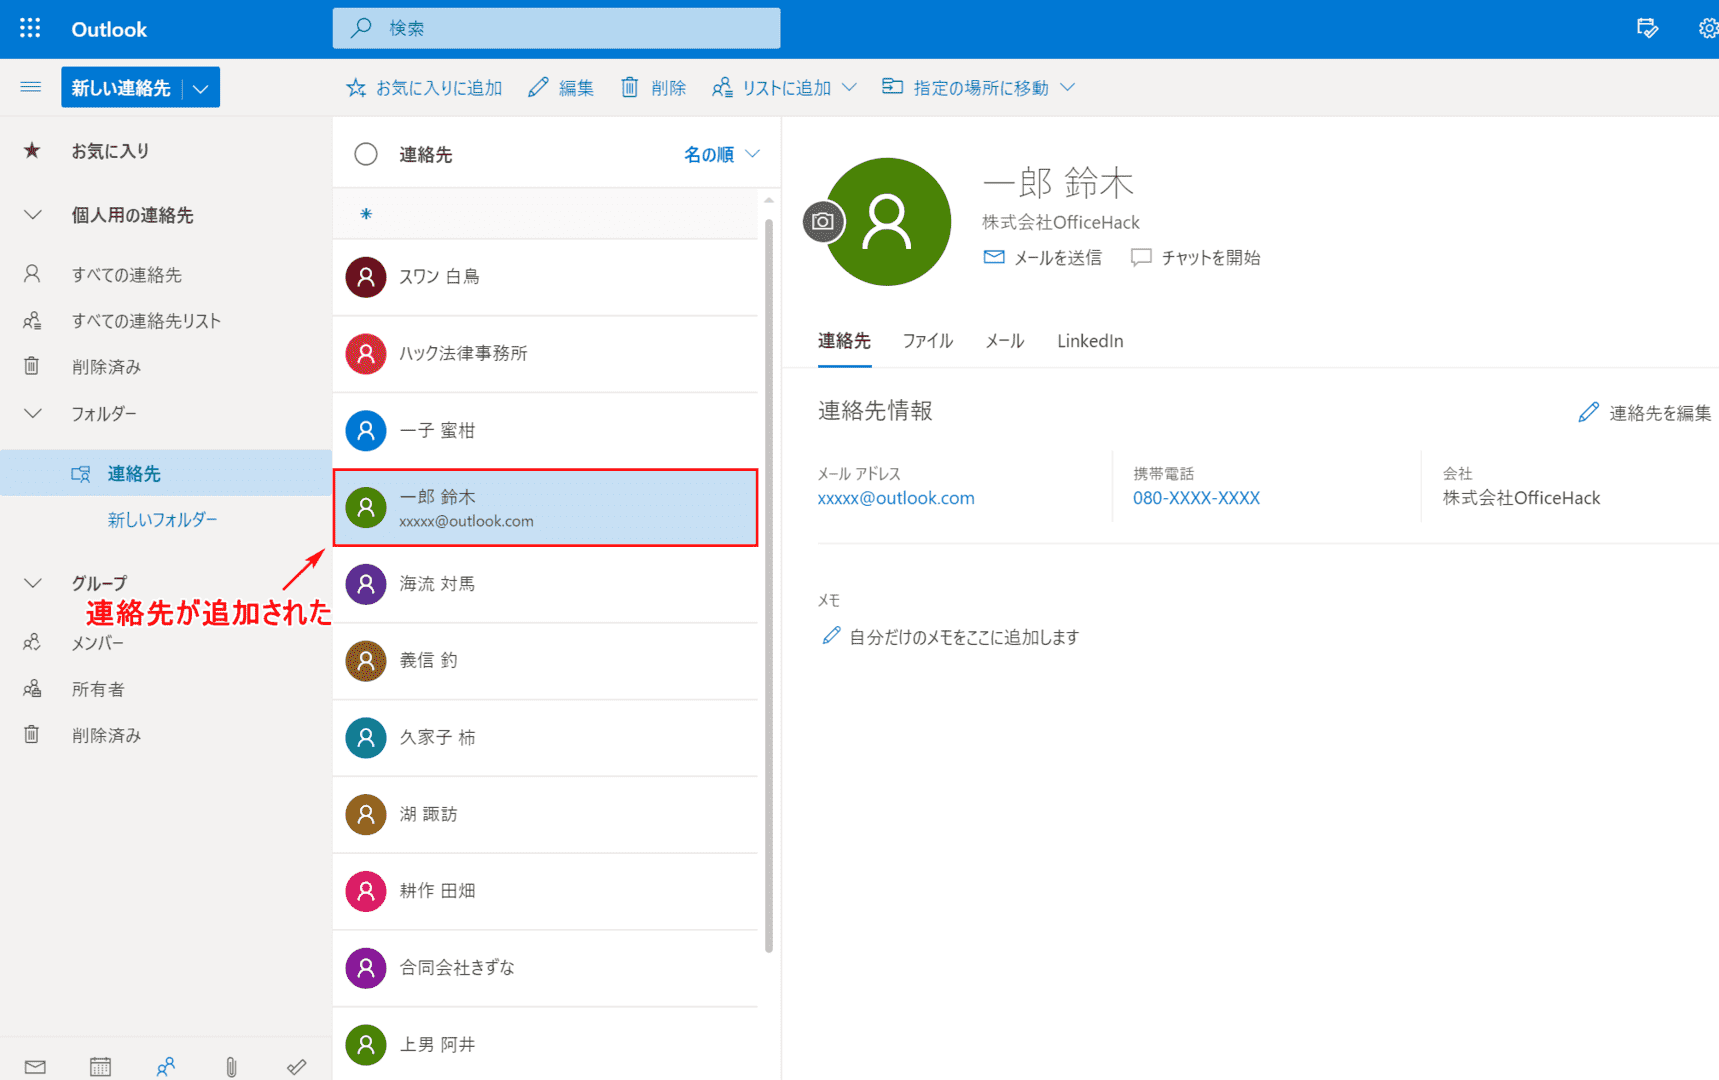Switch to ファイル tab
Image resolution: width=1719 pixels, height=1080 pixels.
(x=927, y=341)
